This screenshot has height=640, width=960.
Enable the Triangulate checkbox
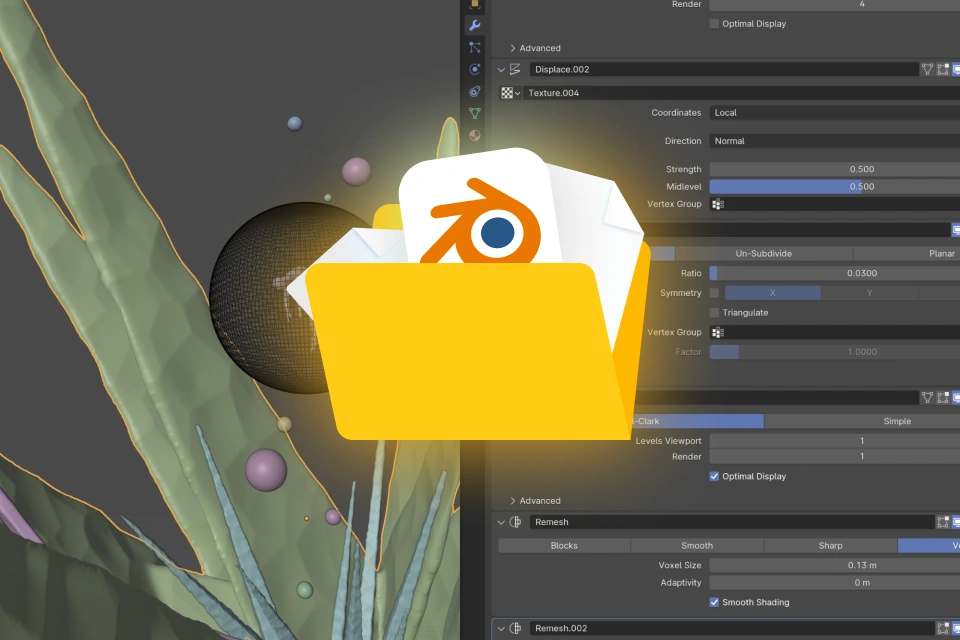coord(714,312)
